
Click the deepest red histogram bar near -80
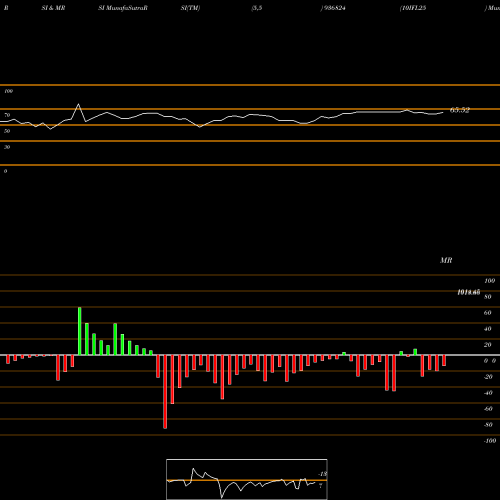point(165,392)
